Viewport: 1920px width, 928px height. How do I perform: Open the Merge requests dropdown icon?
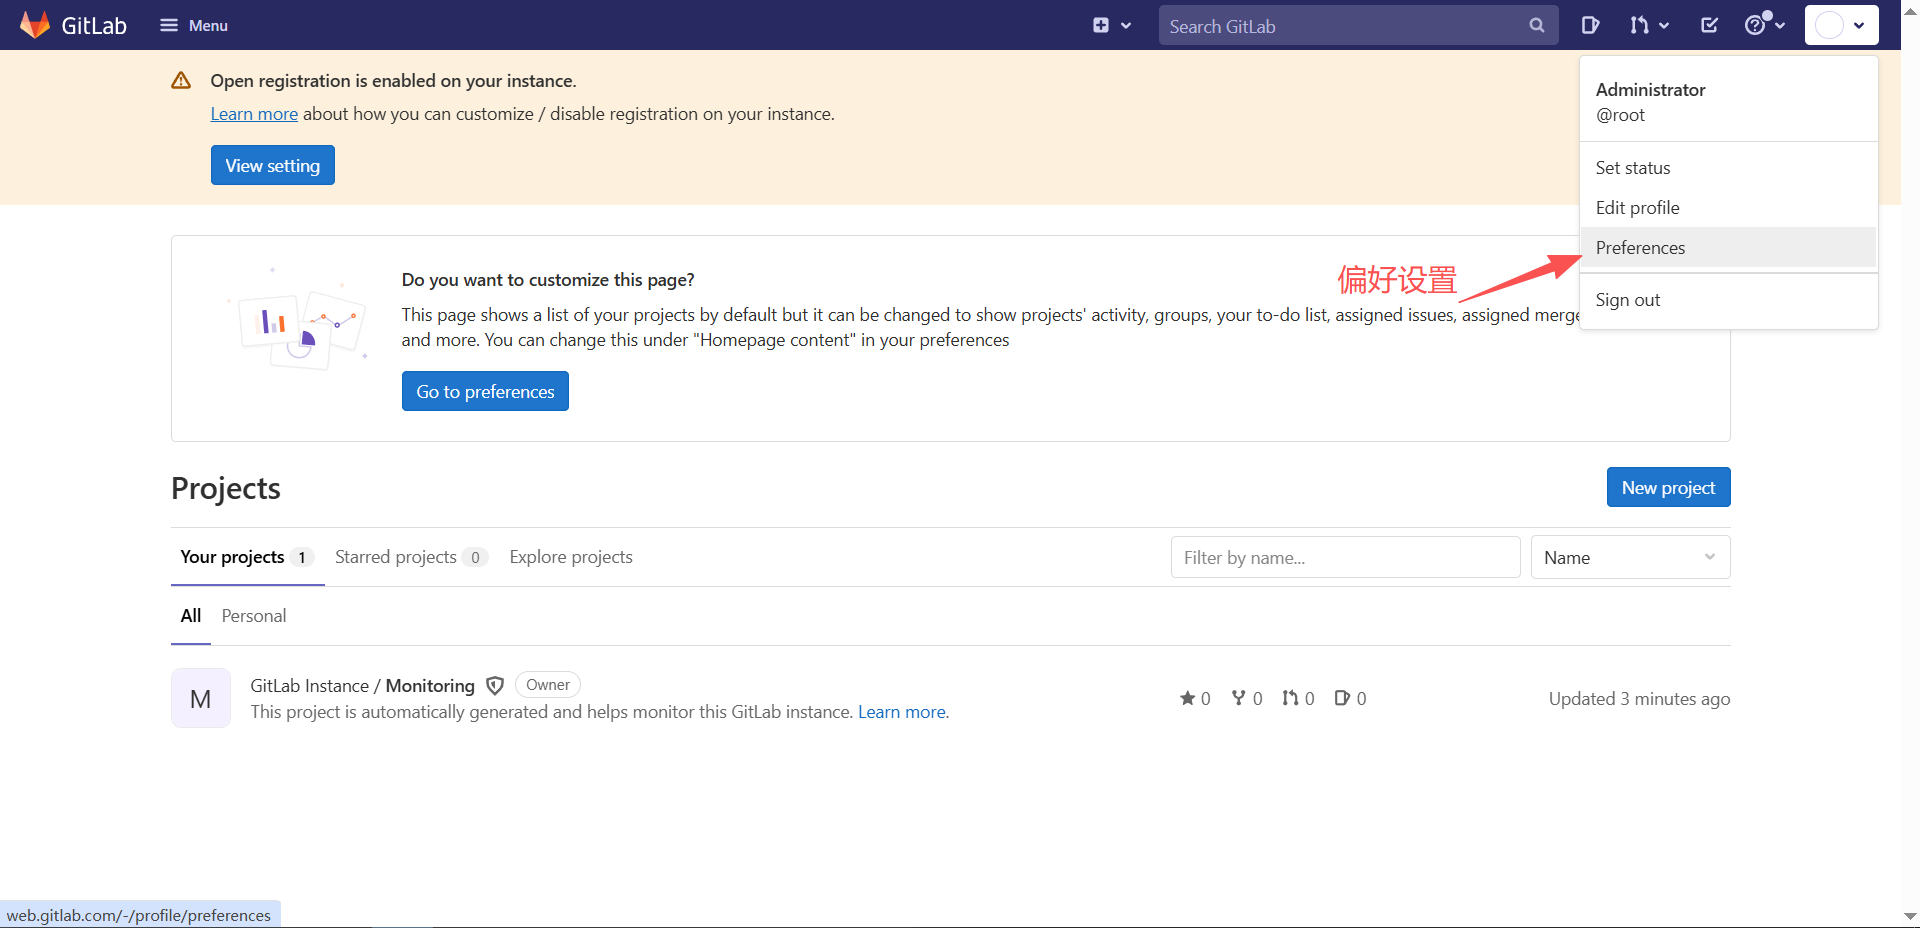(x=1649, y=25)
